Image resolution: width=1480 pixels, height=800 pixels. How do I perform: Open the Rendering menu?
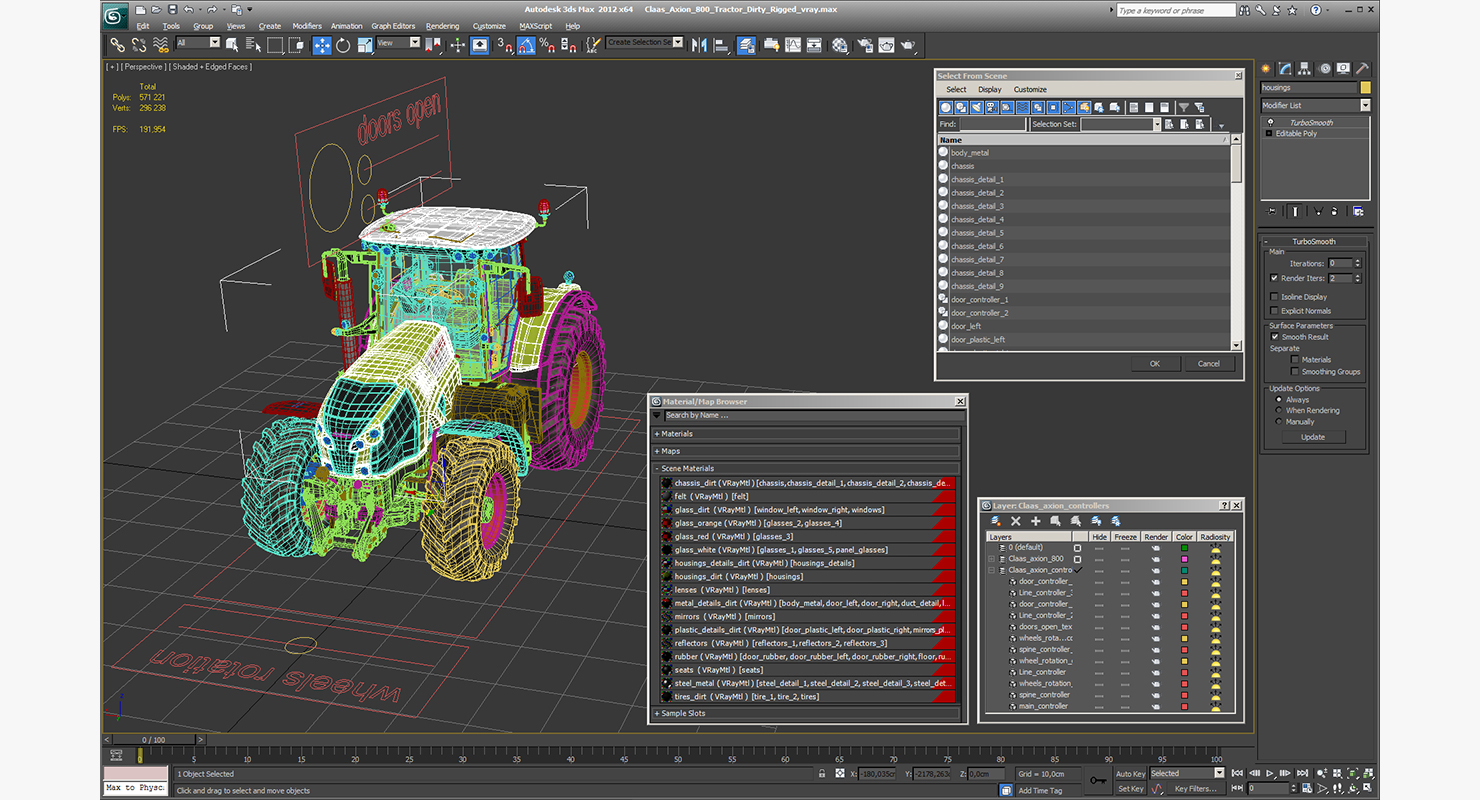coord(442,26)
